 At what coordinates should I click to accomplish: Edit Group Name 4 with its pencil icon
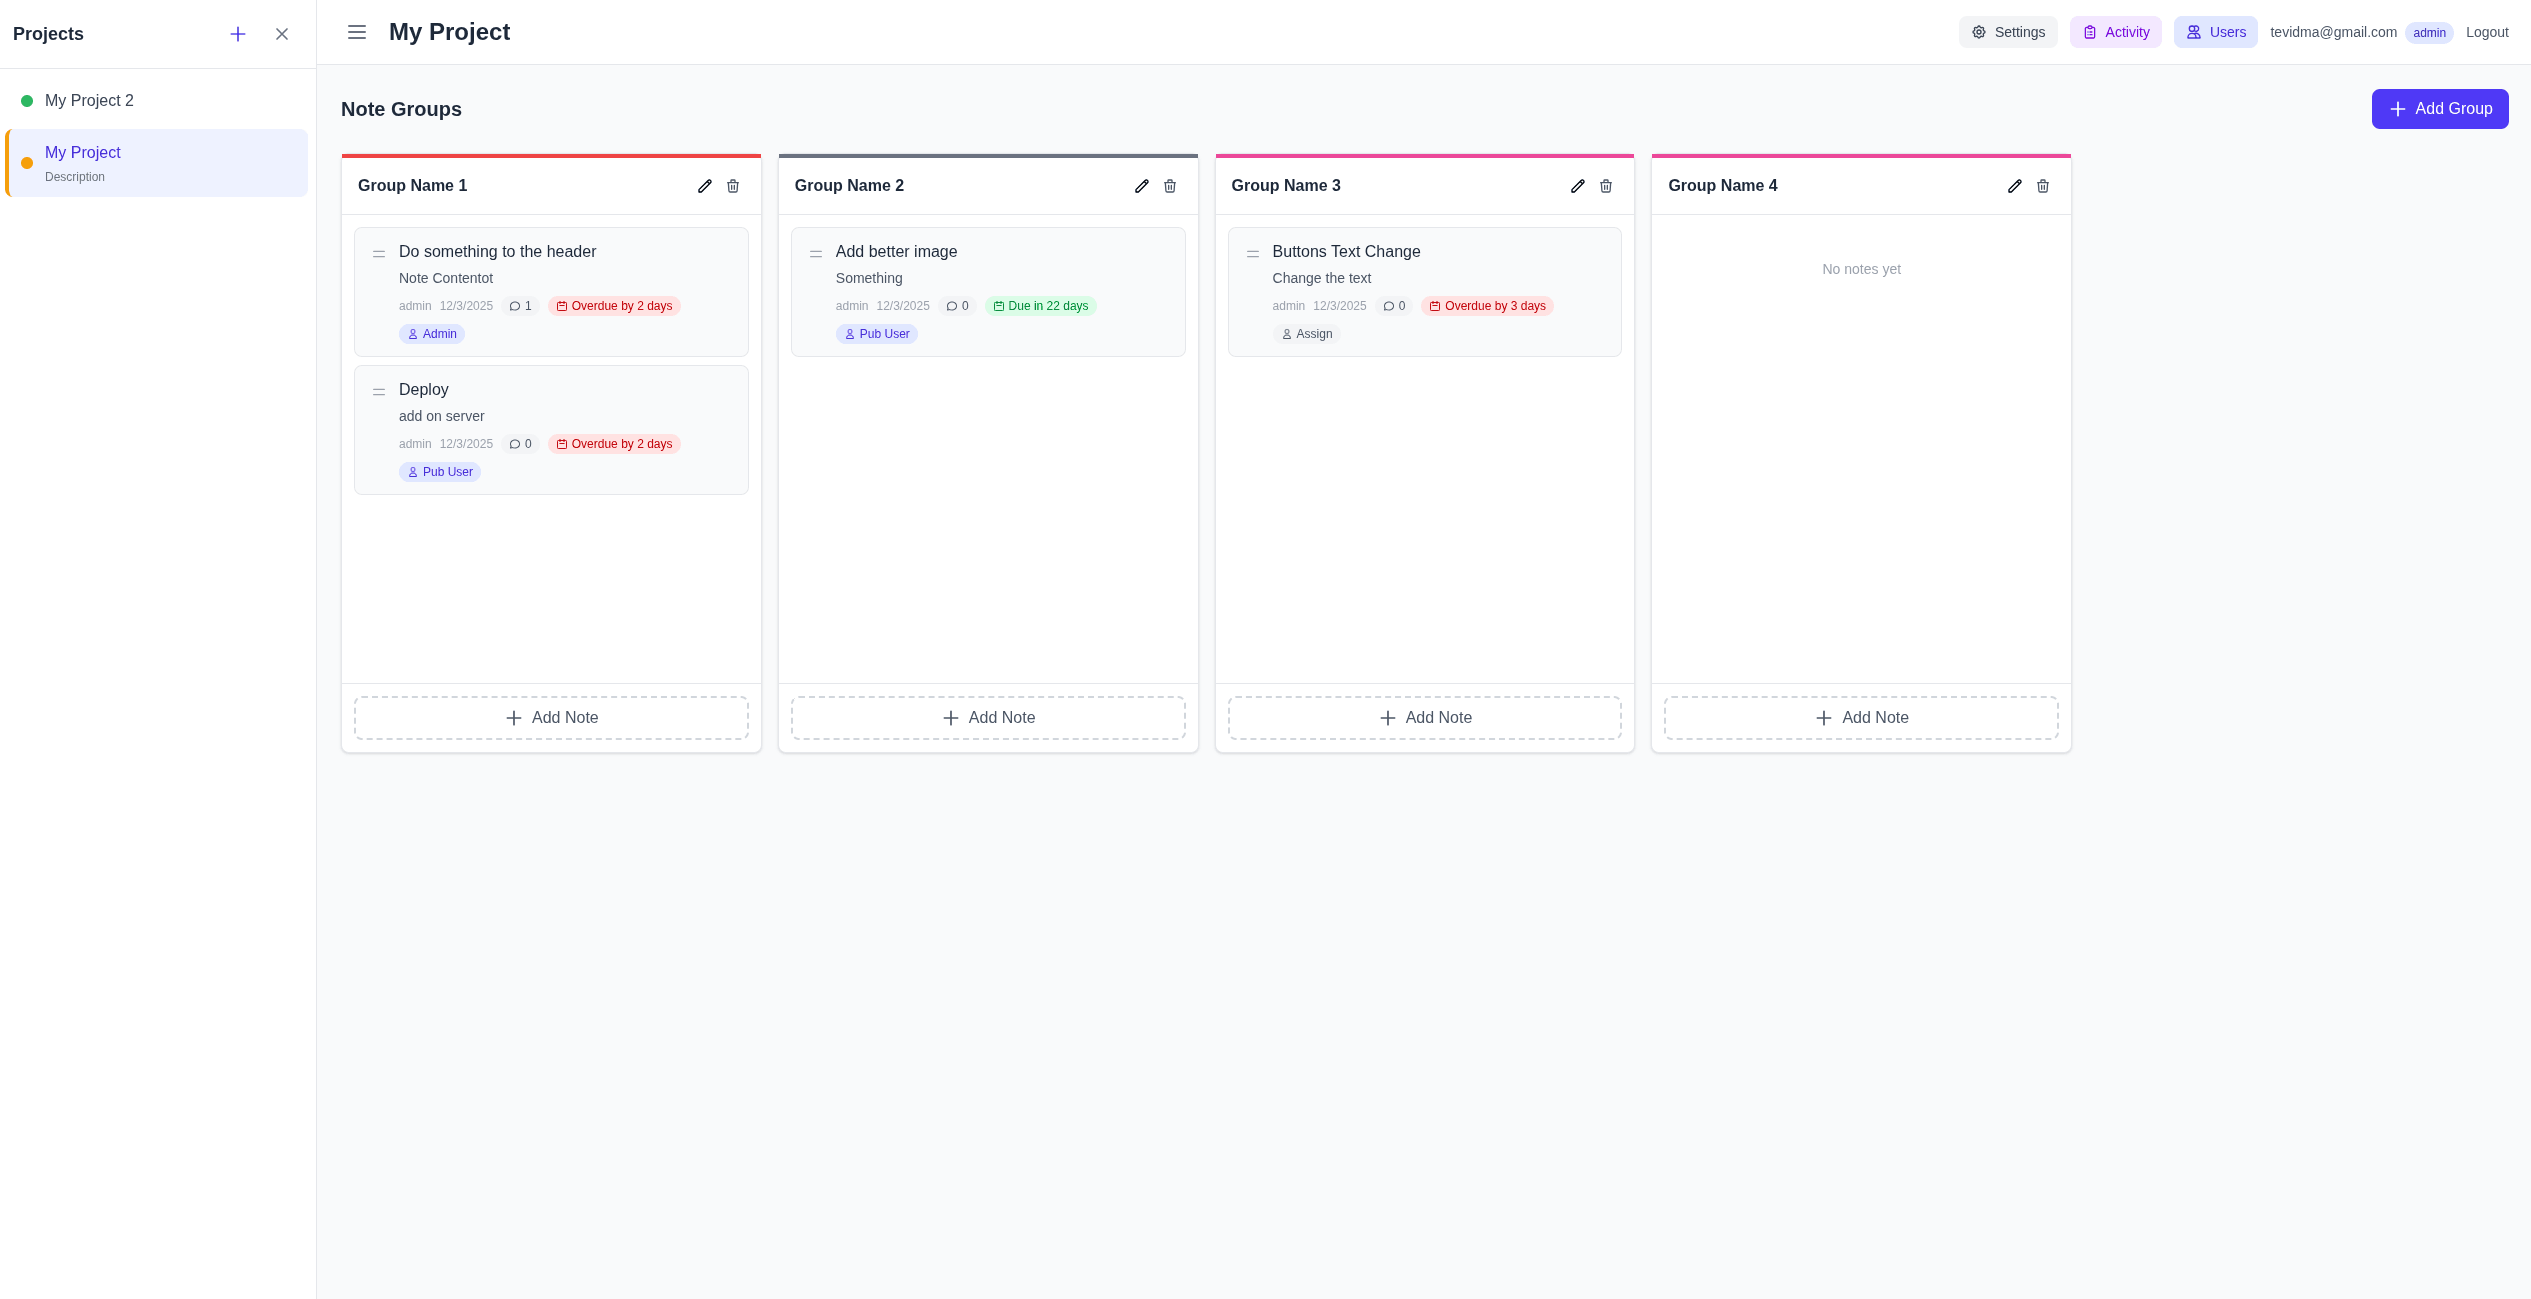2014,186
